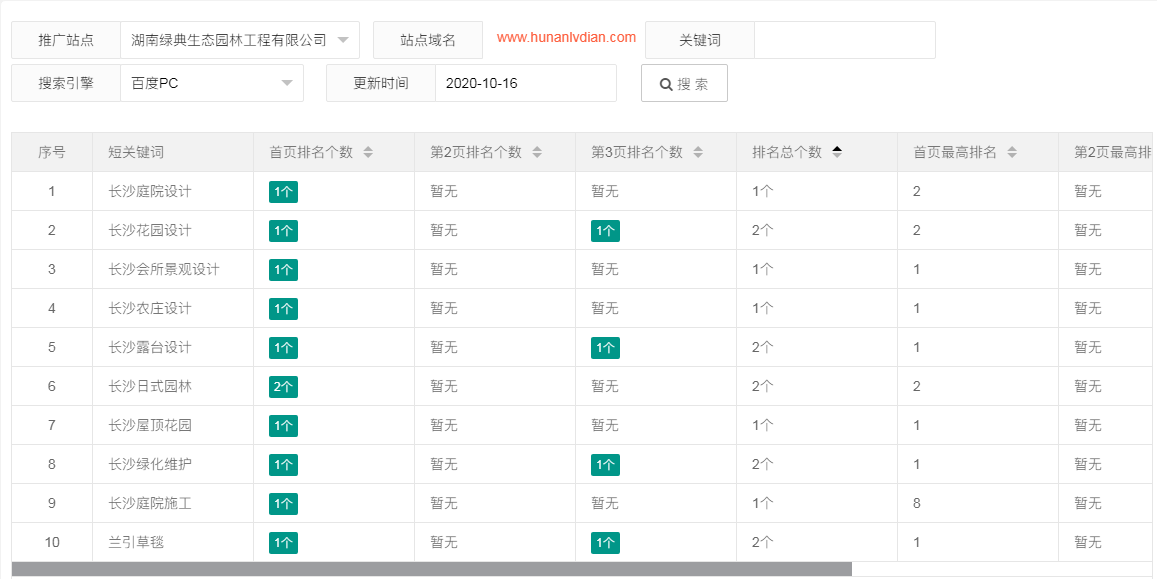Click the 关键词 keyword input field

[x=844, y=40]
